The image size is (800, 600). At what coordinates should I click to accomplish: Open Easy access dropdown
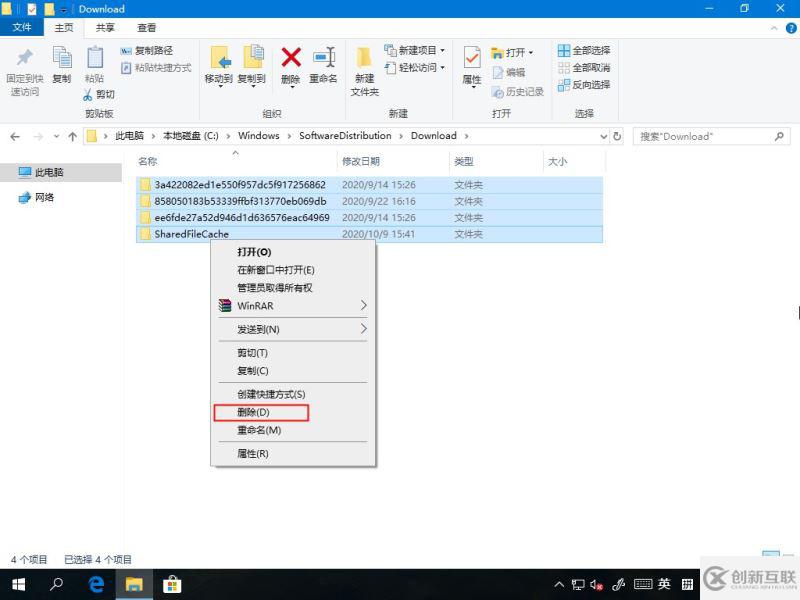tap(414, 67)
